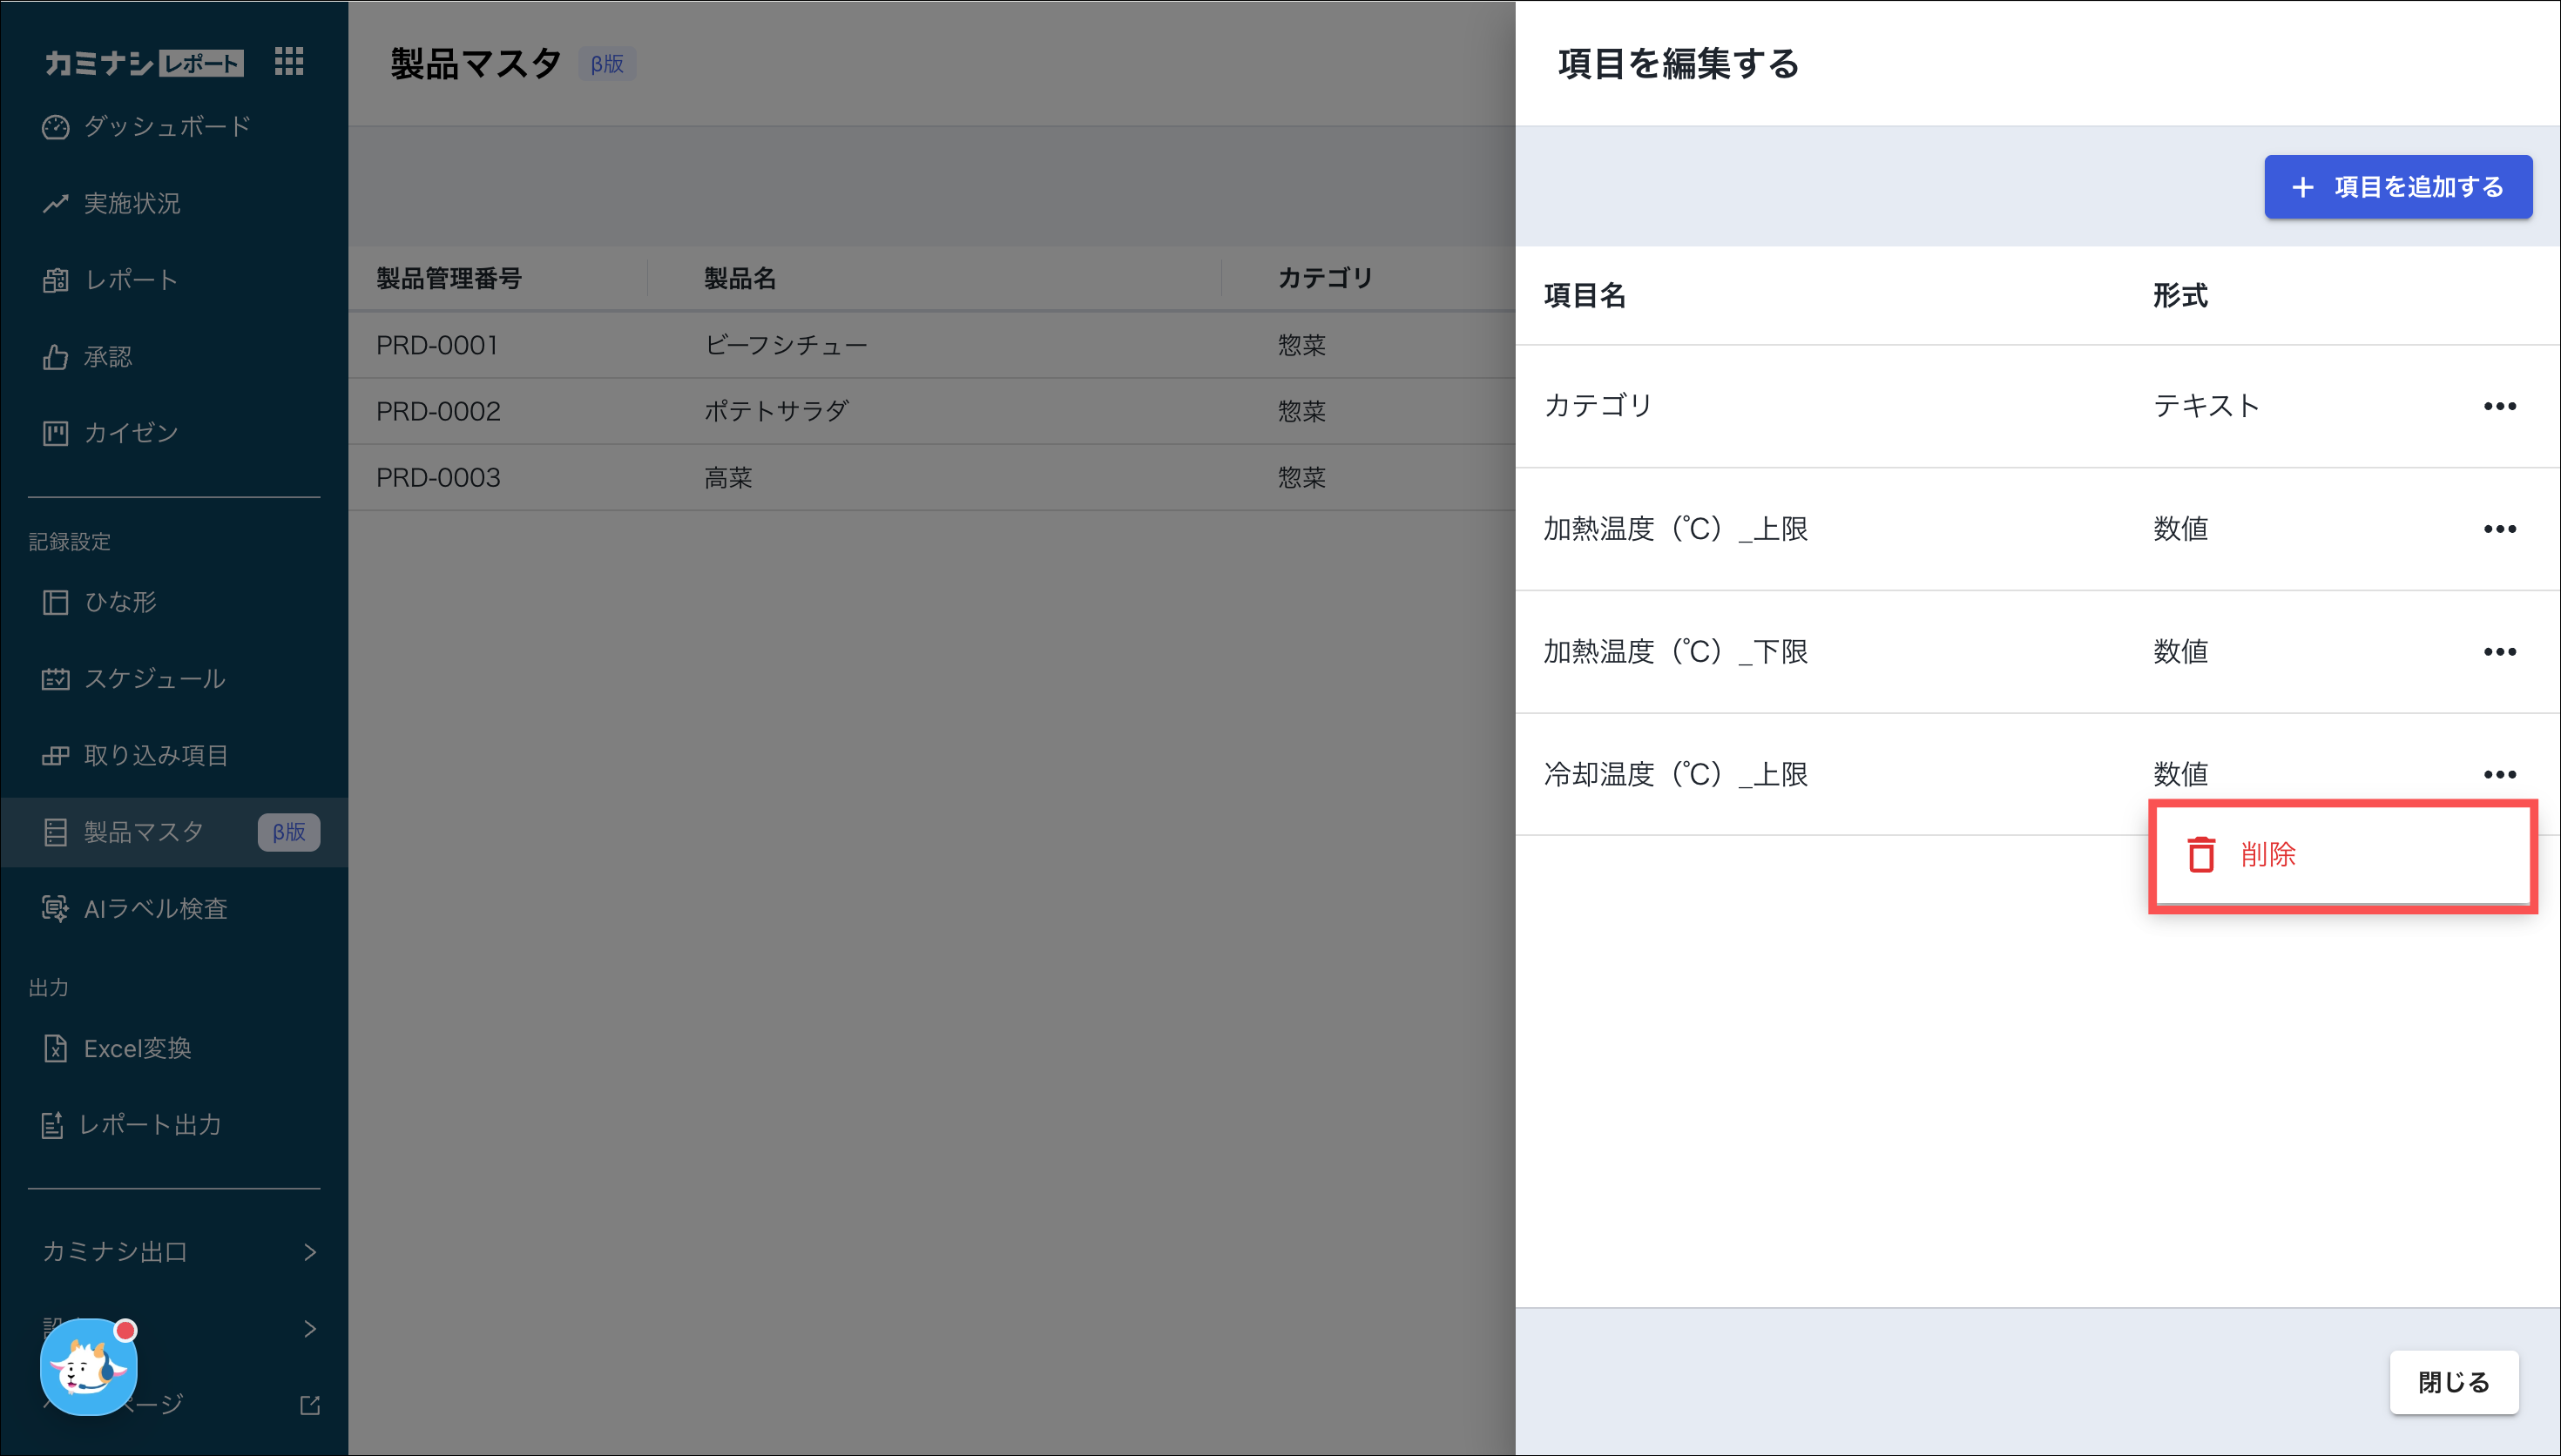Open three-dot menu for カテゴリ row
Screen dimensions: 2561x1456
(x=2499, y=406)
